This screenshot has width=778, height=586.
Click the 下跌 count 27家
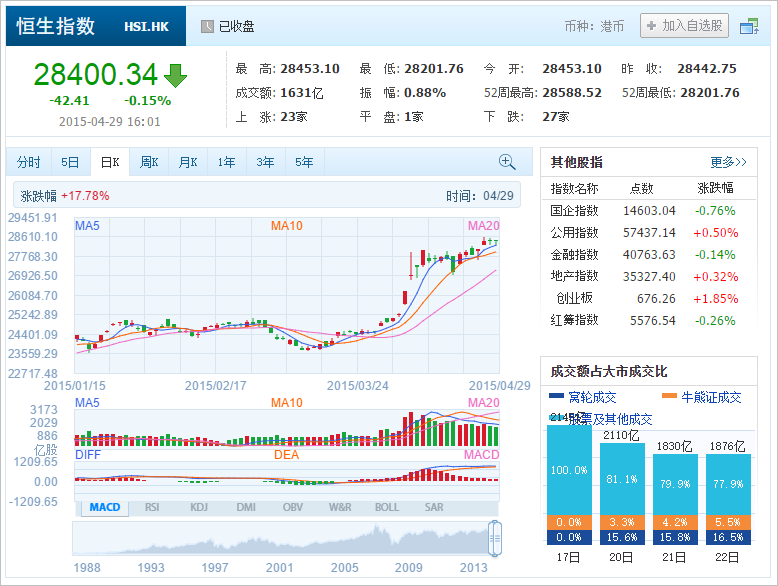point(556,117)
